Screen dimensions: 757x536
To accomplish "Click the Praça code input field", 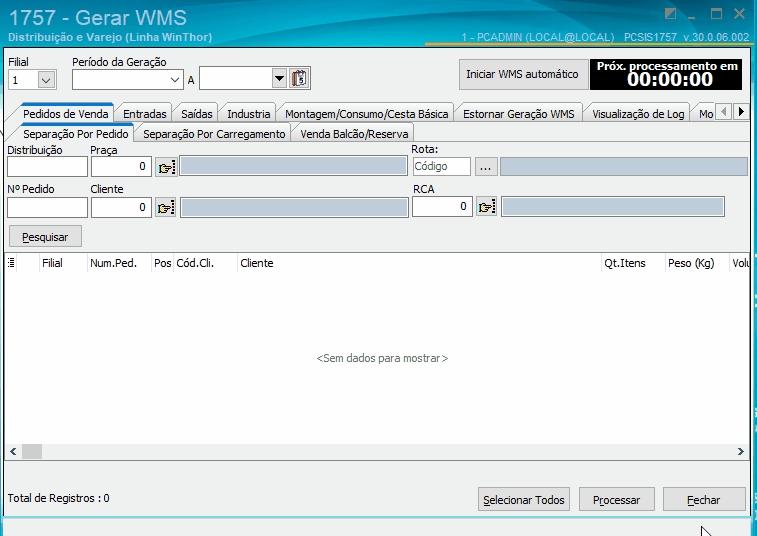I will point(122,167).
